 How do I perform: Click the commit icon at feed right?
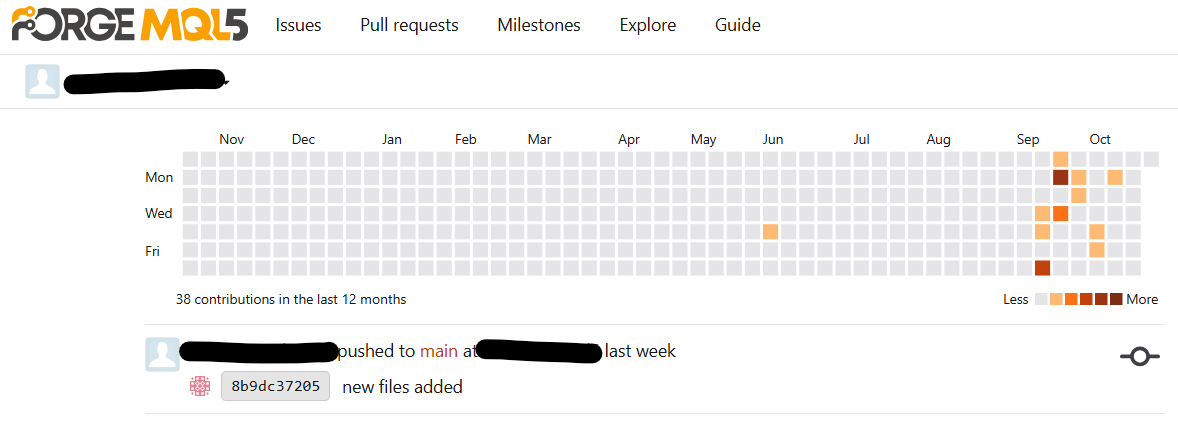pyautogui.click(x=1140, y=356)
